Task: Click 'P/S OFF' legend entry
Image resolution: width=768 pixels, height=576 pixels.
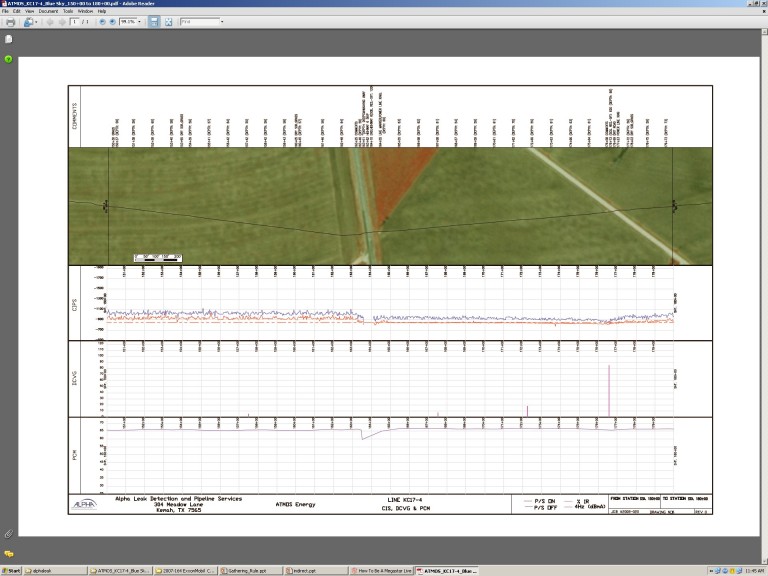Action: coord(540,508)
